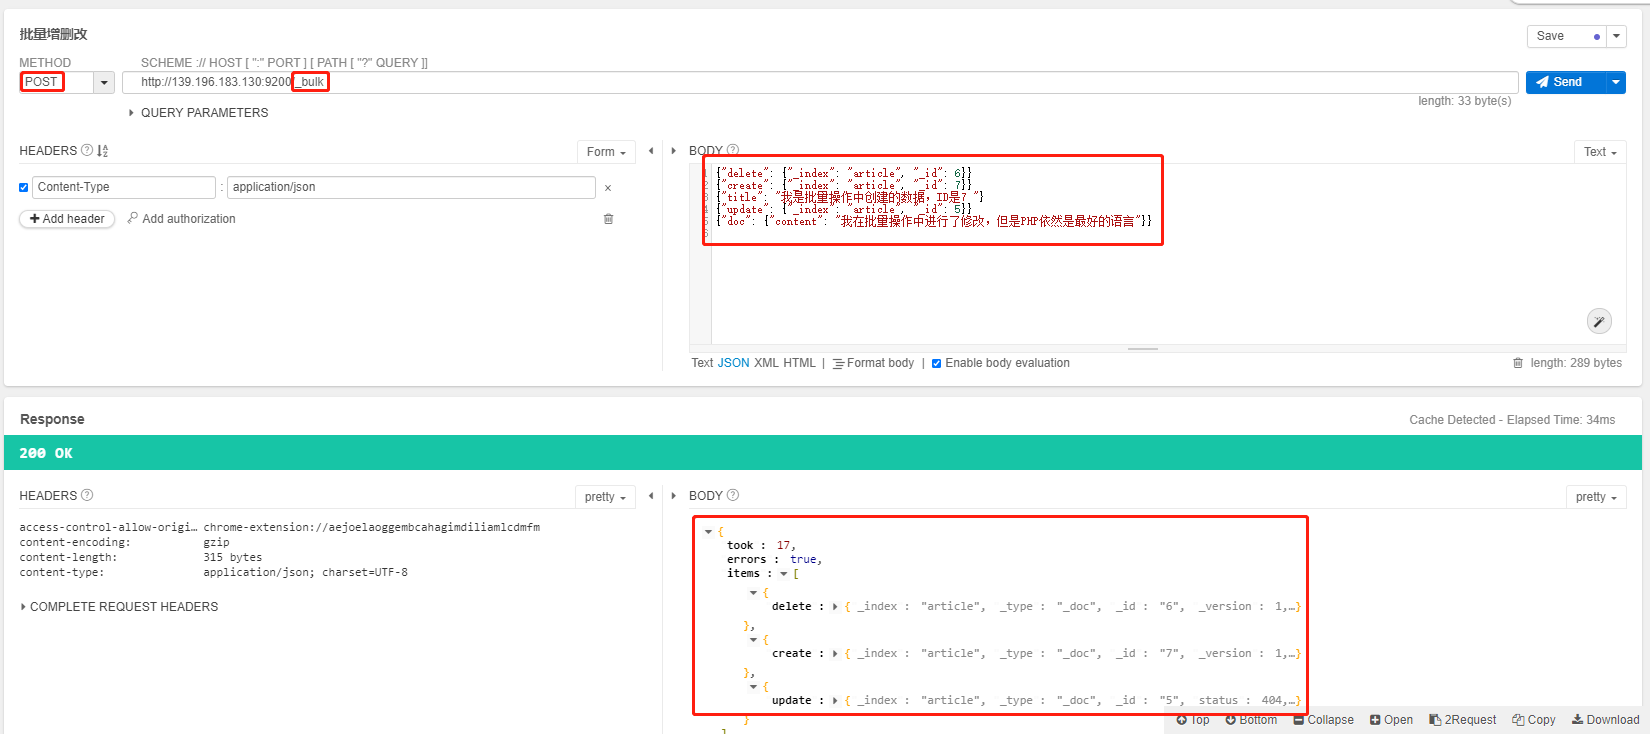The image size is (1650, 734).
Task: Jump to Top of response body
Action: [1193, 720]
